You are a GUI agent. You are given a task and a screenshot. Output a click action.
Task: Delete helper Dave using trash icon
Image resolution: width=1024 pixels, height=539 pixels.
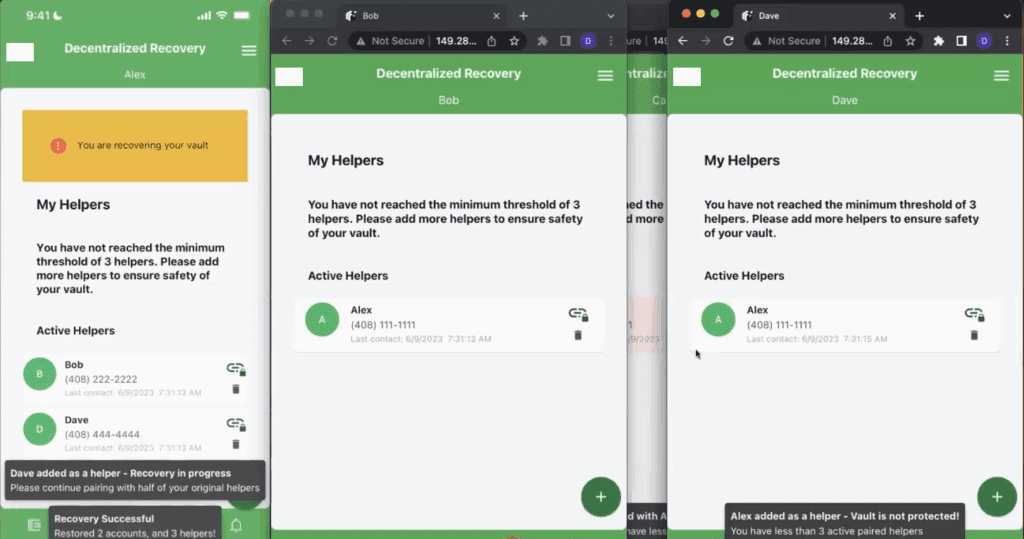coord(236,443)
